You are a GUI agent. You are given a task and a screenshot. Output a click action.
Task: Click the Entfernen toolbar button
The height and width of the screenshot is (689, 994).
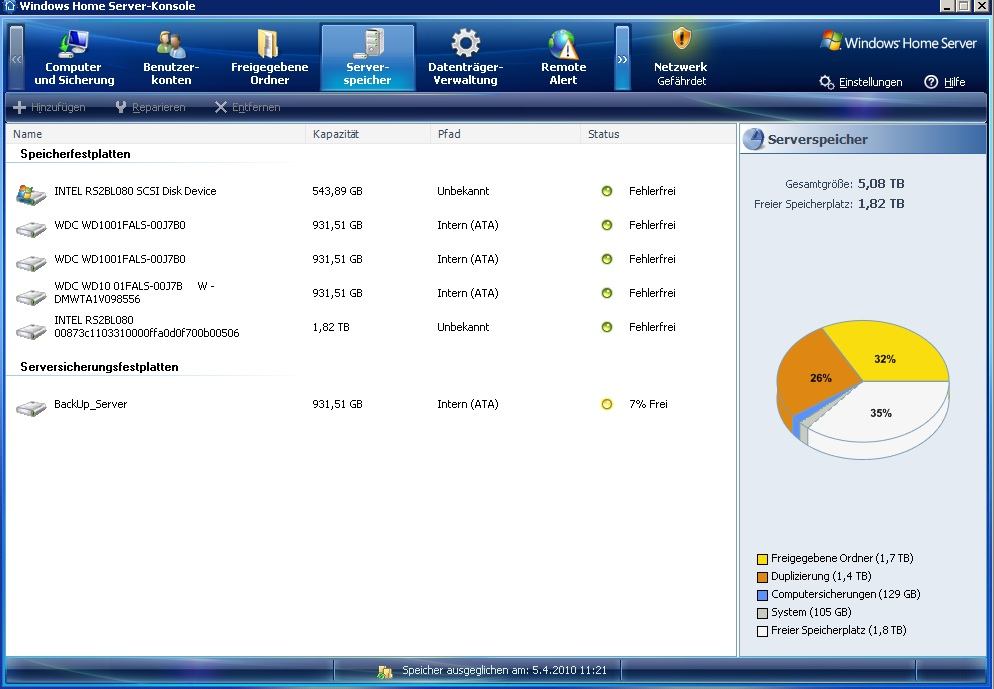[247, 107]
